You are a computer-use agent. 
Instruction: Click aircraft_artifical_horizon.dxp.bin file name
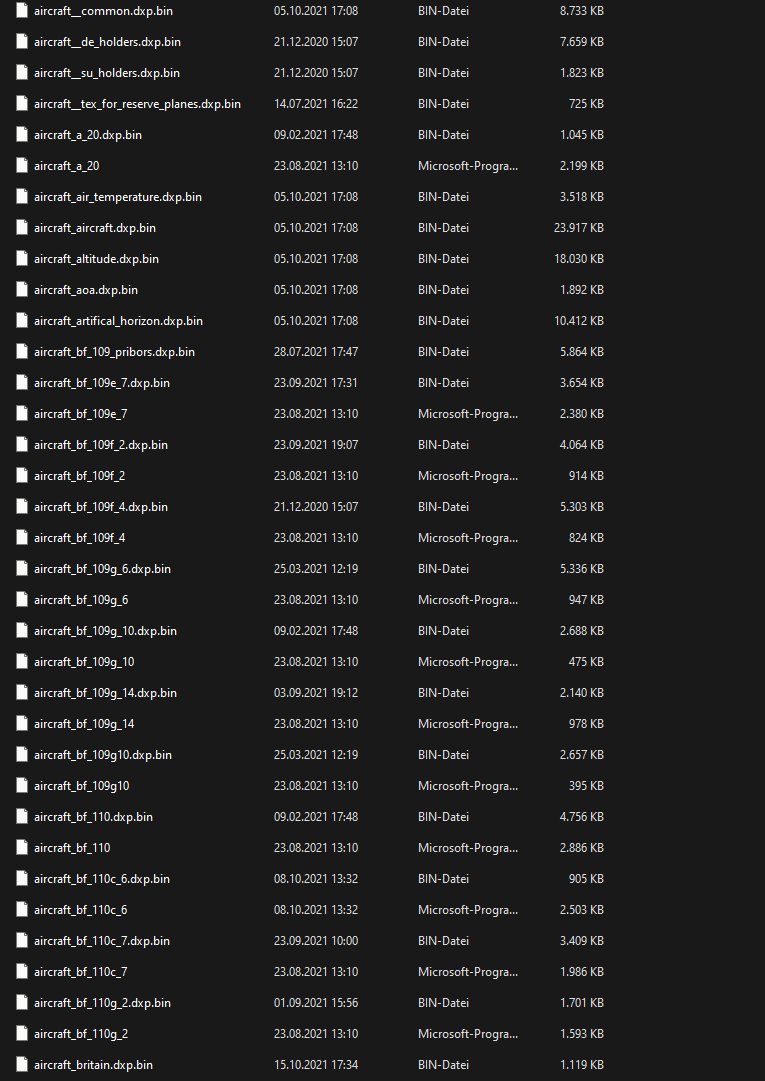click(x=119, y=321)
